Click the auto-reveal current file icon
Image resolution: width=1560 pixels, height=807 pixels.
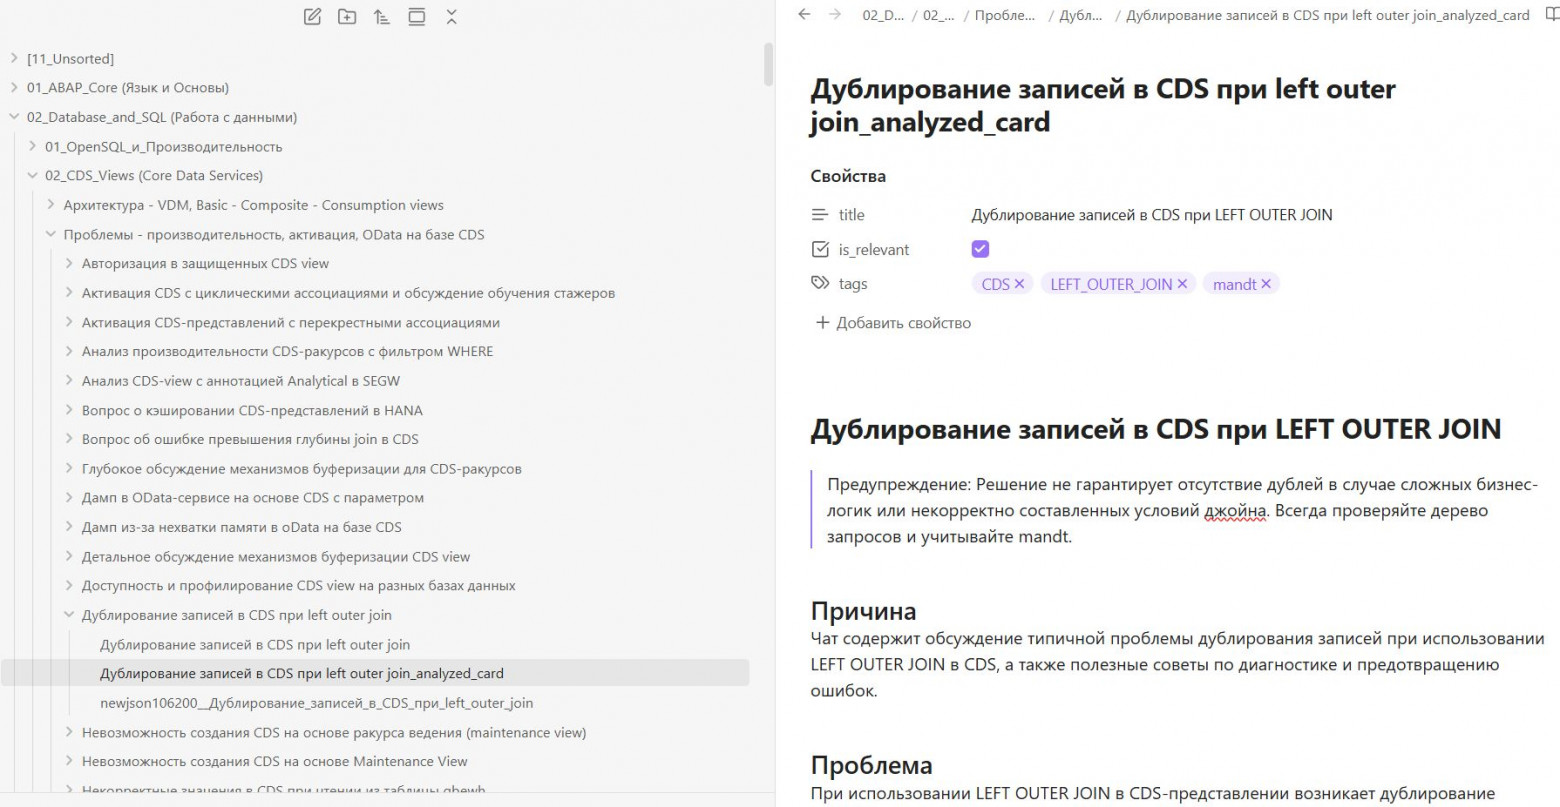(x=416, y=17)
